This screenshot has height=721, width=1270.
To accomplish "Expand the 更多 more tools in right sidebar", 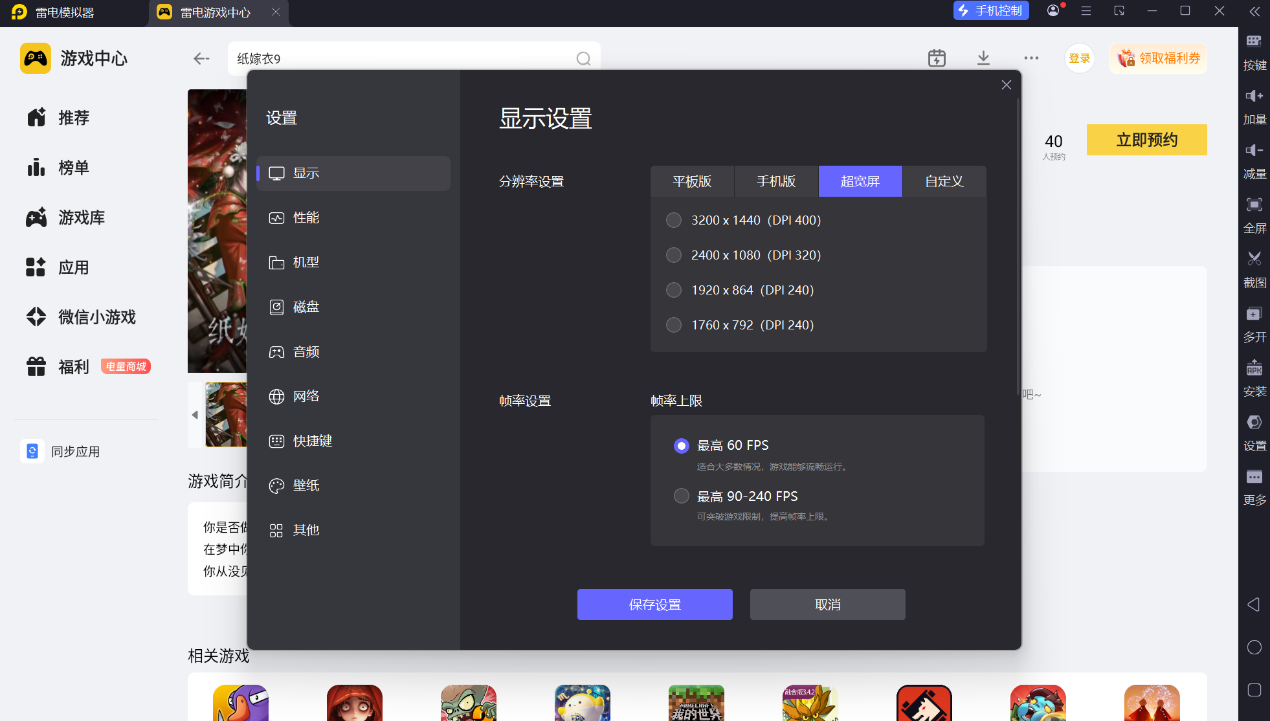I will 1254,485.
